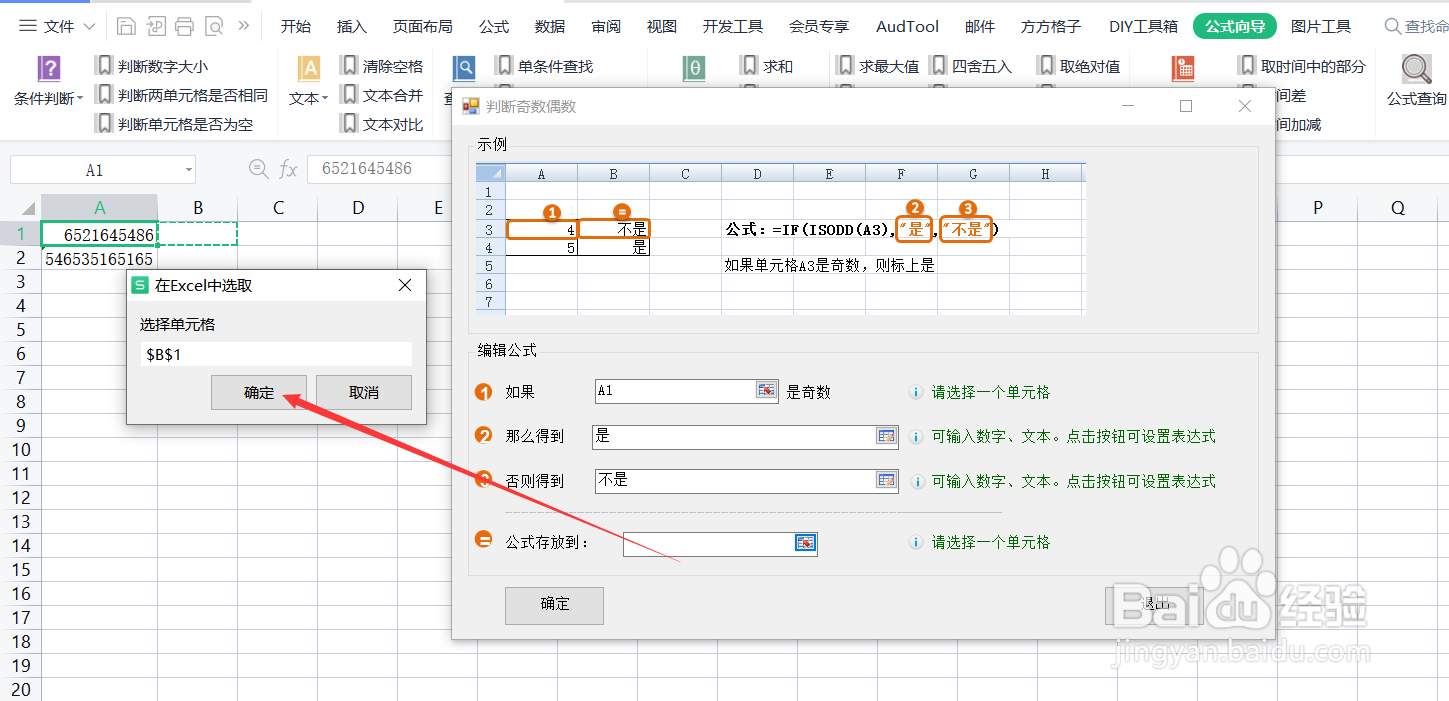Select the AudTool tab
This screenshot has height=701, width=1449.
pyautogui.click(x=908, y=27)
